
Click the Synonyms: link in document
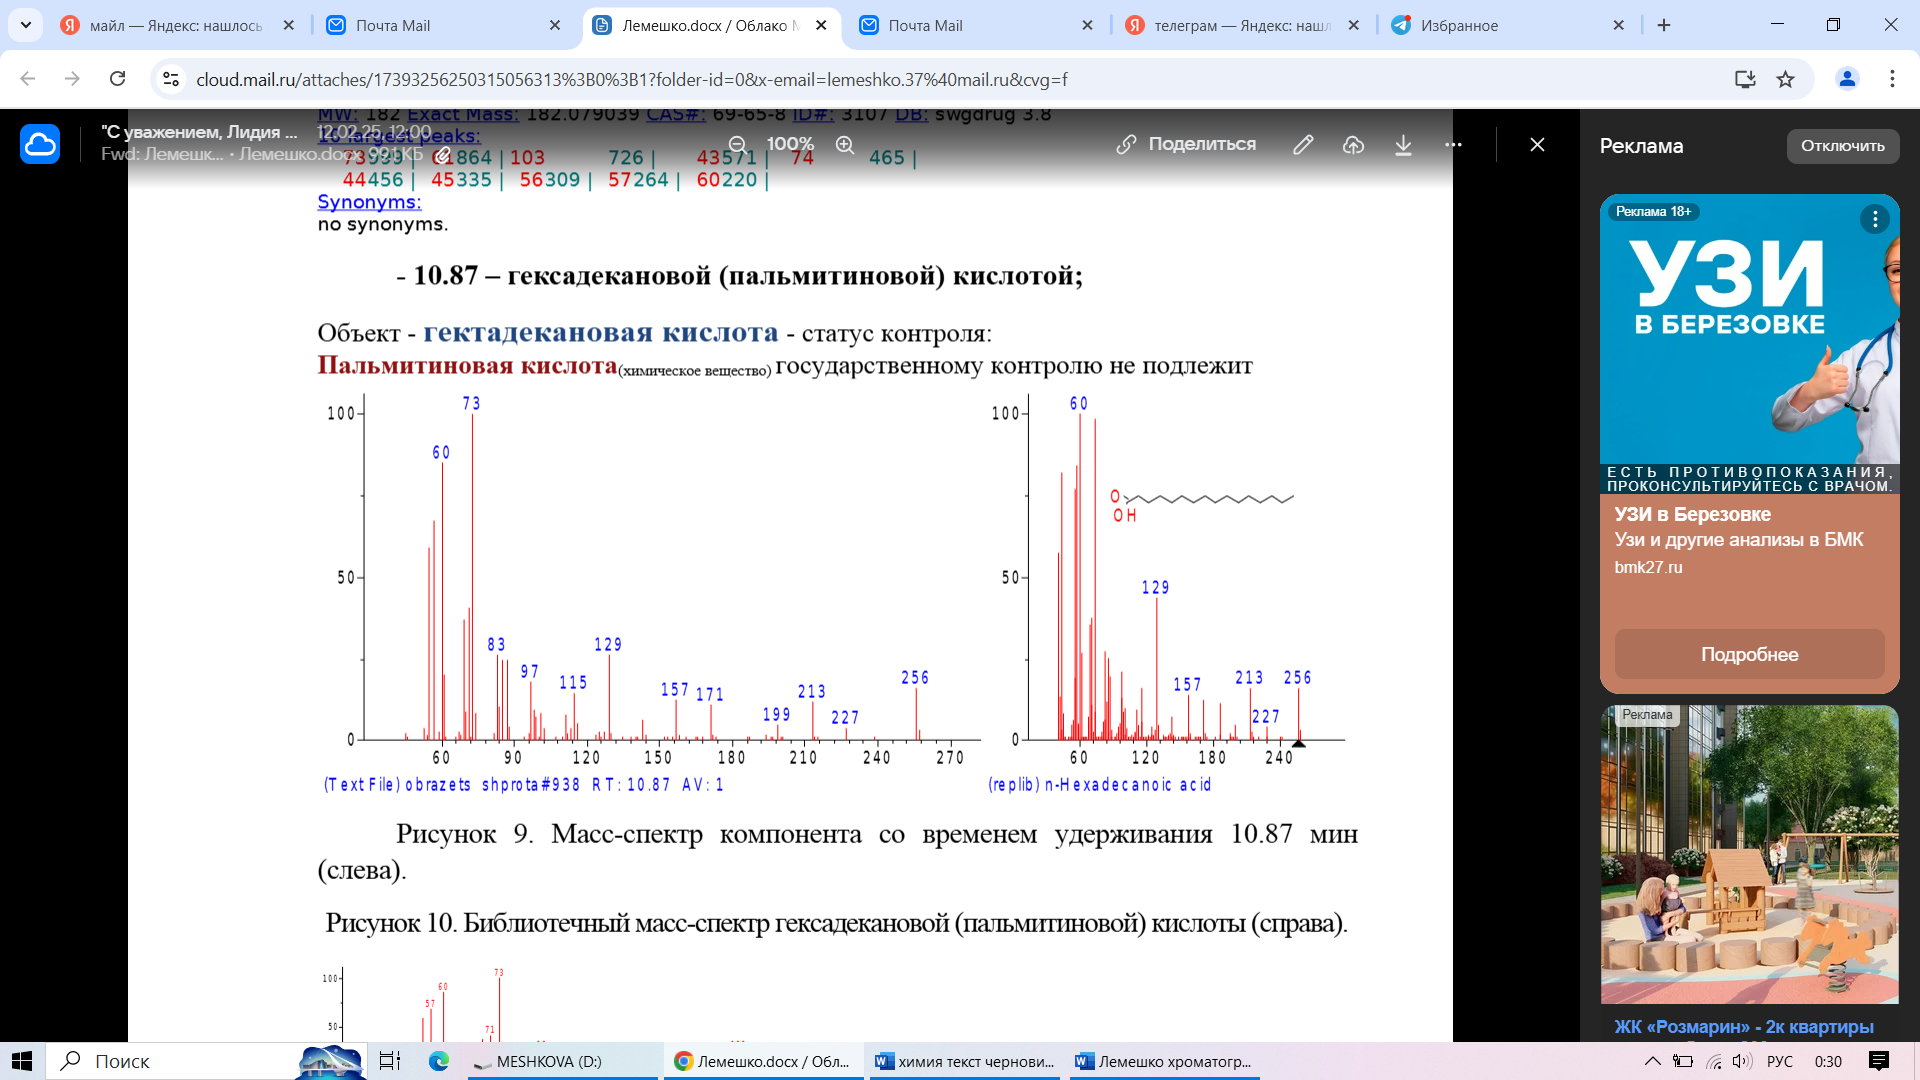tap(369, 202)
